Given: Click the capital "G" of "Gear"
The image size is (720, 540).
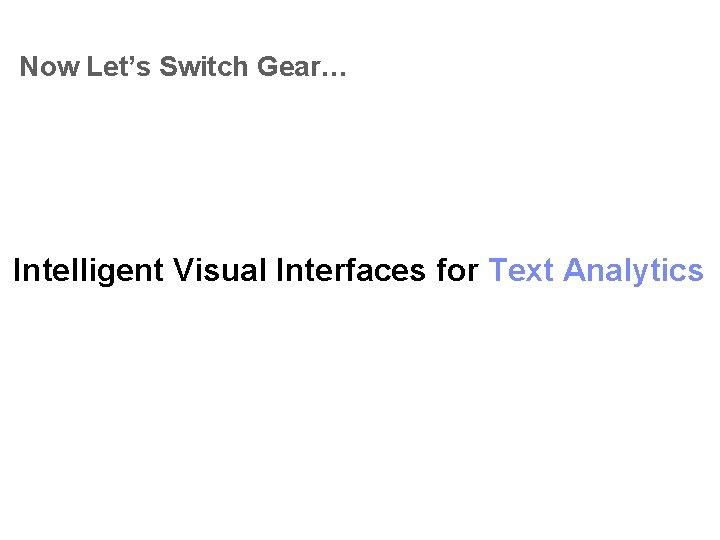Looking at the screenshot, I should coord(268,67).
